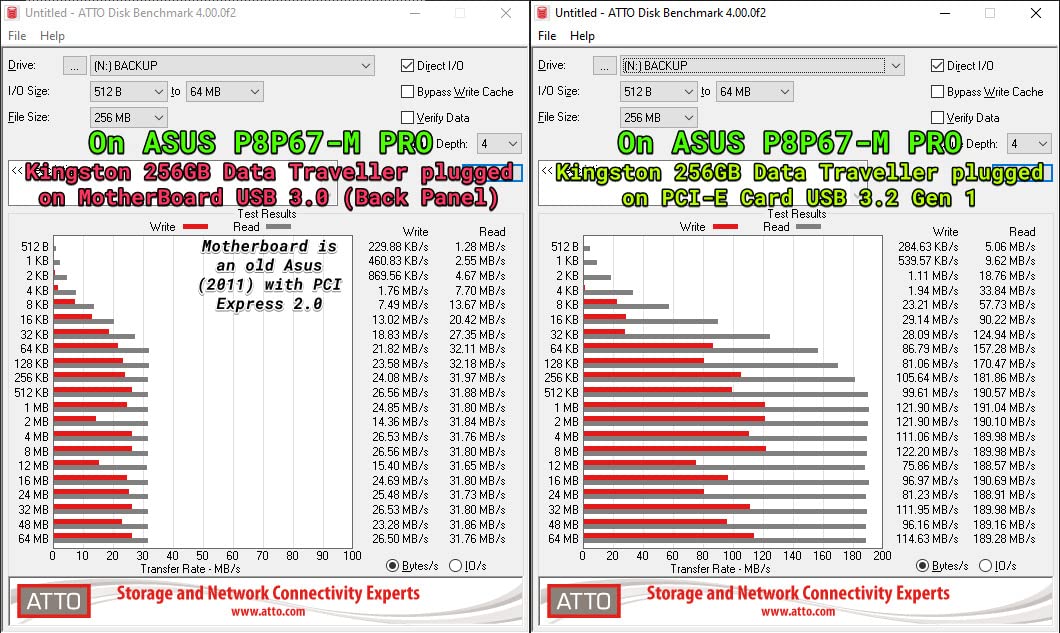This screenshot has width=1060, height=633.
Task: Open Help menu in left window
Action: pyautogui.click(x=52, y=36)
